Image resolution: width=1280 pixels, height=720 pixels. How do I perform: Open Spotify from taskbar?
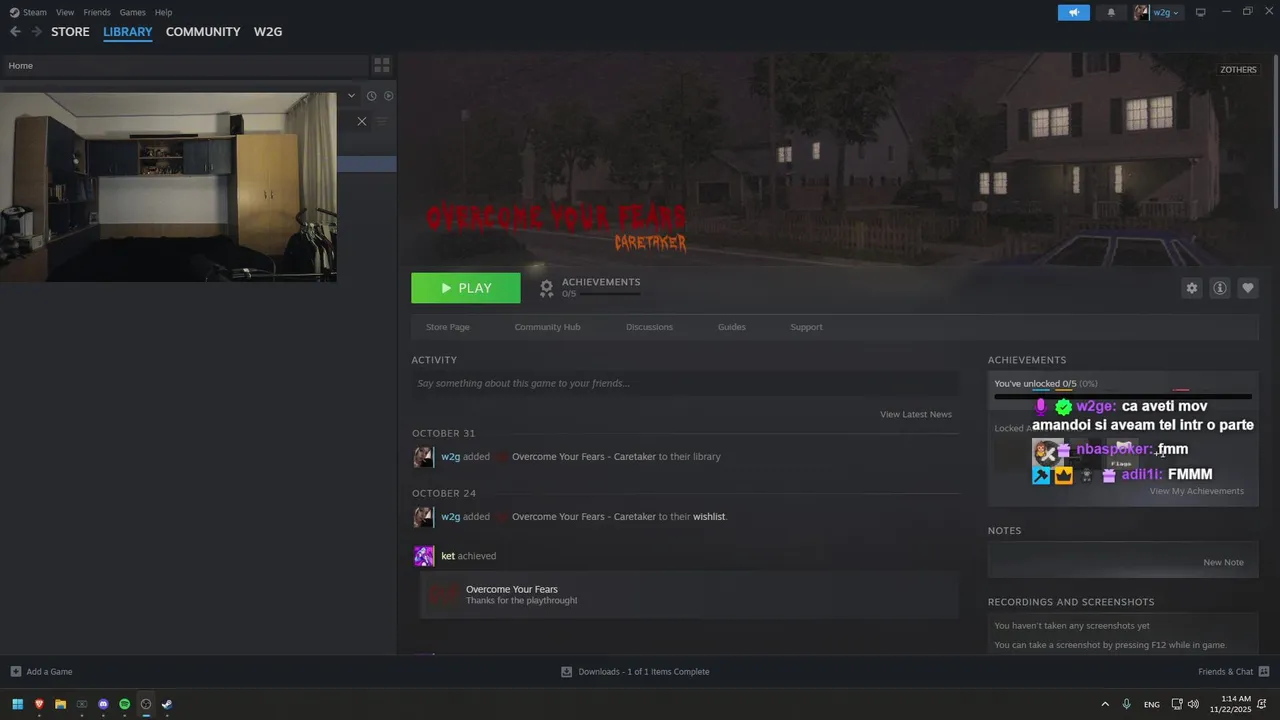(125, 704)
